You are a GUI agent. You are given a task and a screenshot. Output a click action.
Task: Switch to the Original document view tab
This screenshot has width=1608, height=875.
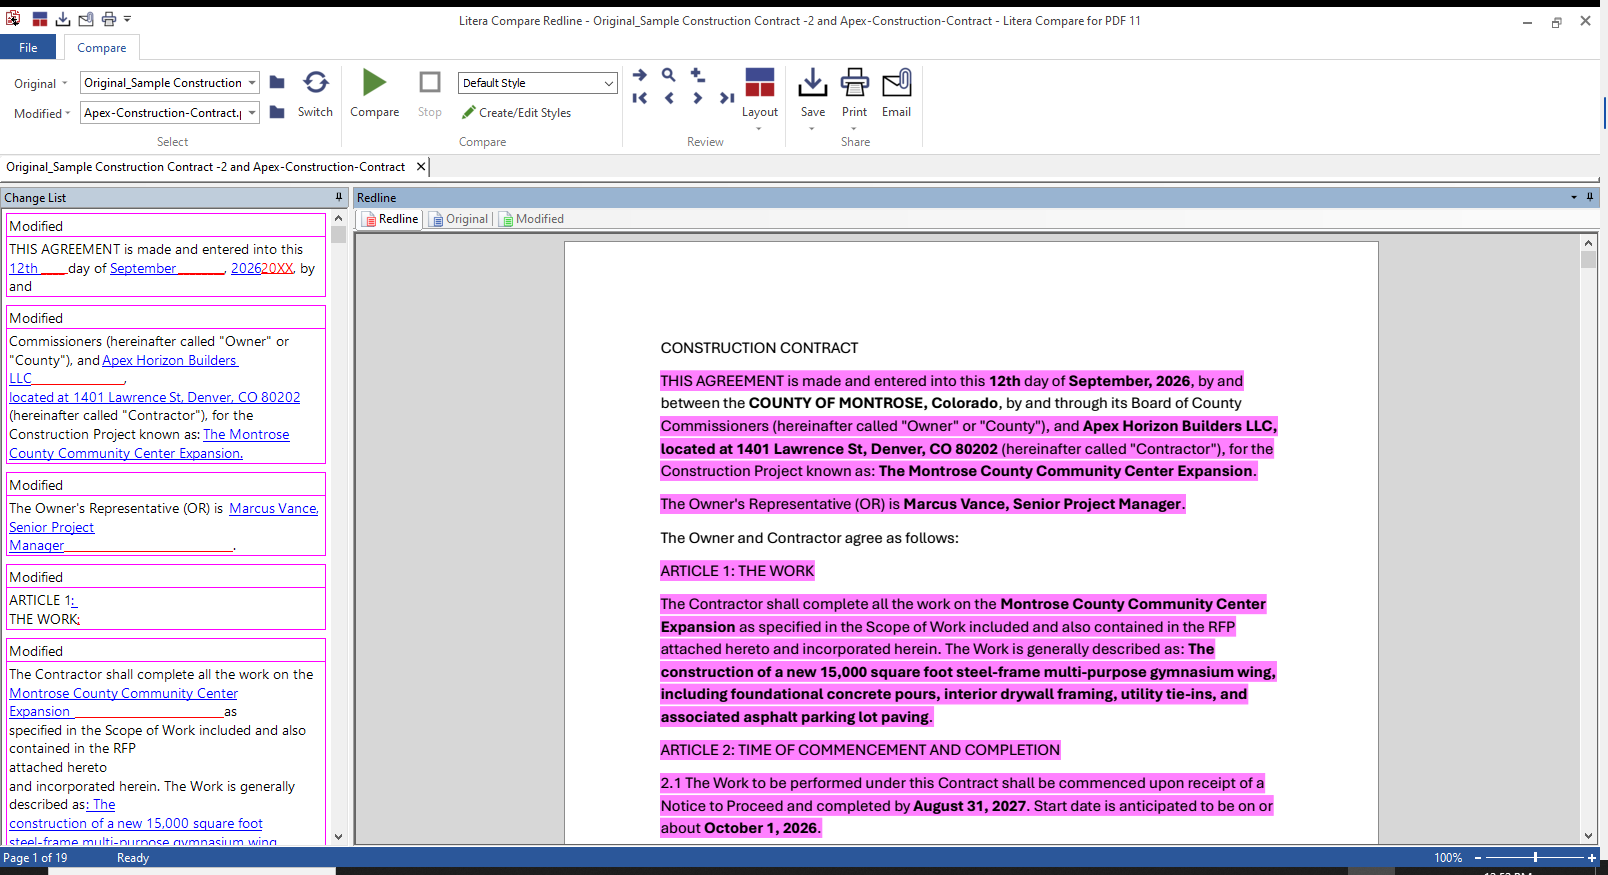pyautogui.click(x=459, y=219)
